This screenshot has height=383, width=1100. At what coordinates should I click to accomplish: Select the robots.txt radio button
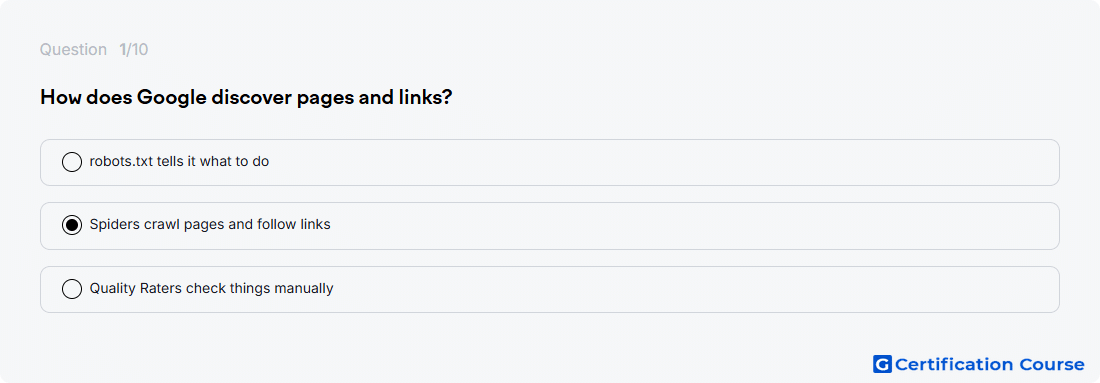pos(72,162)
